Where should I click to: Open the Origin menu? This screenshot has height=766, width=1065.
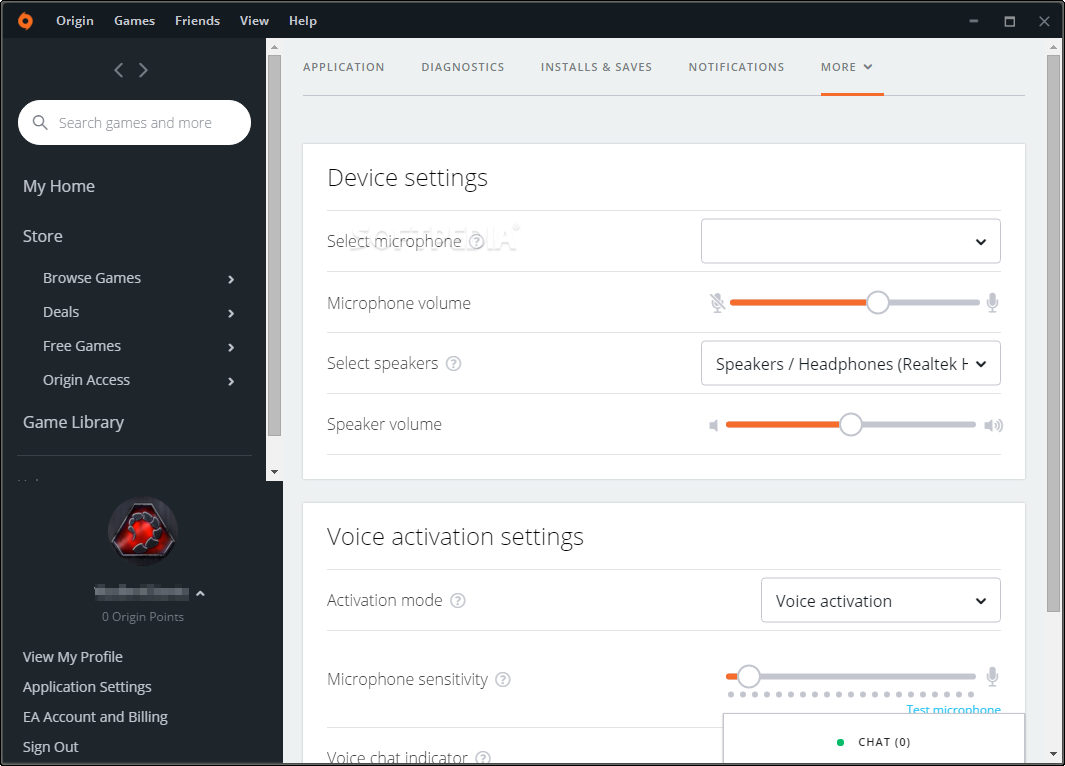pos(75,21)
